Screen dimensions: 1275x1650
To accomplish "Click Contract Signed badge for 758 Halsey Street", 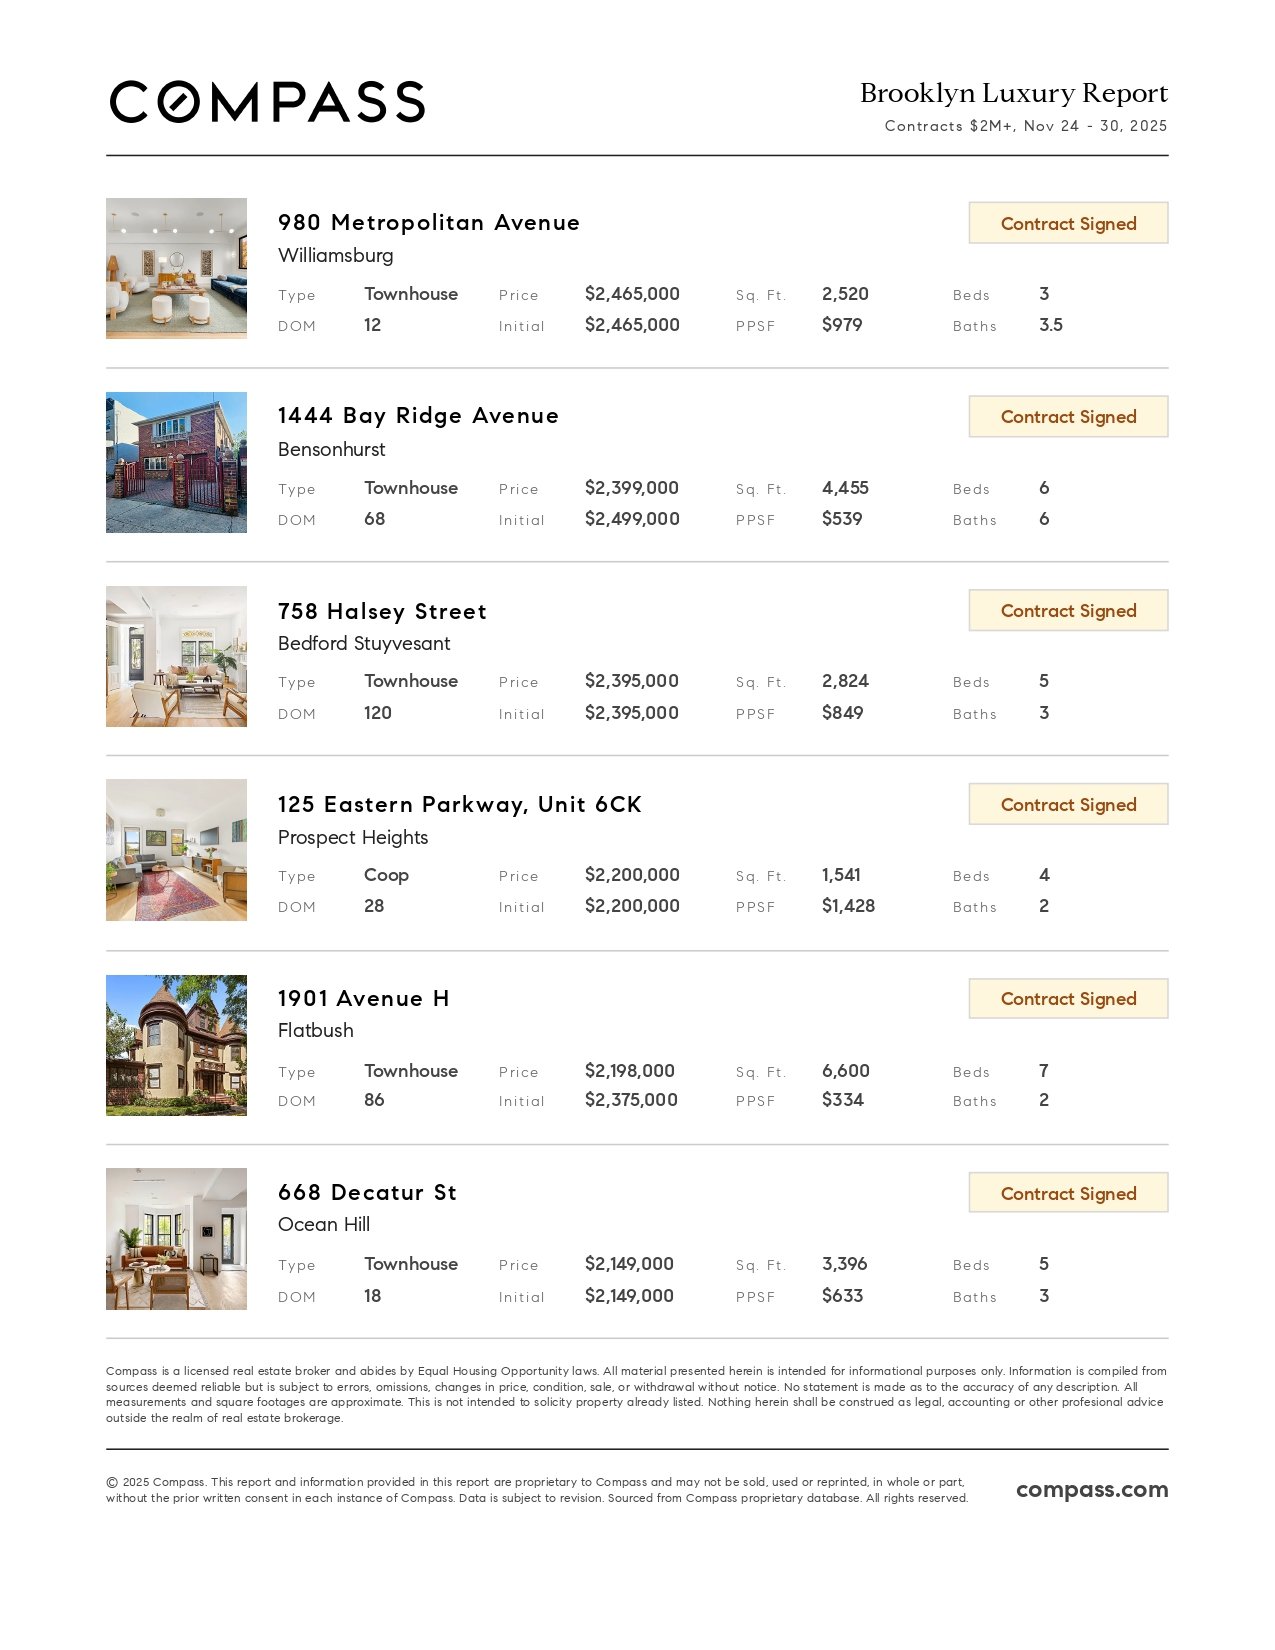I will pos(1068,611).
